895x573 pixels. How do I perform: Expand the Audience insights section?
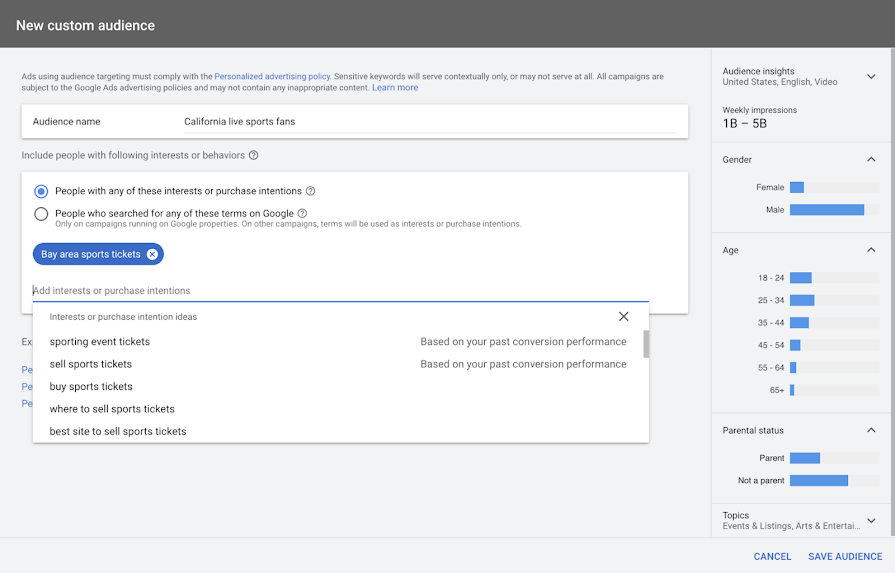point(871,76)
